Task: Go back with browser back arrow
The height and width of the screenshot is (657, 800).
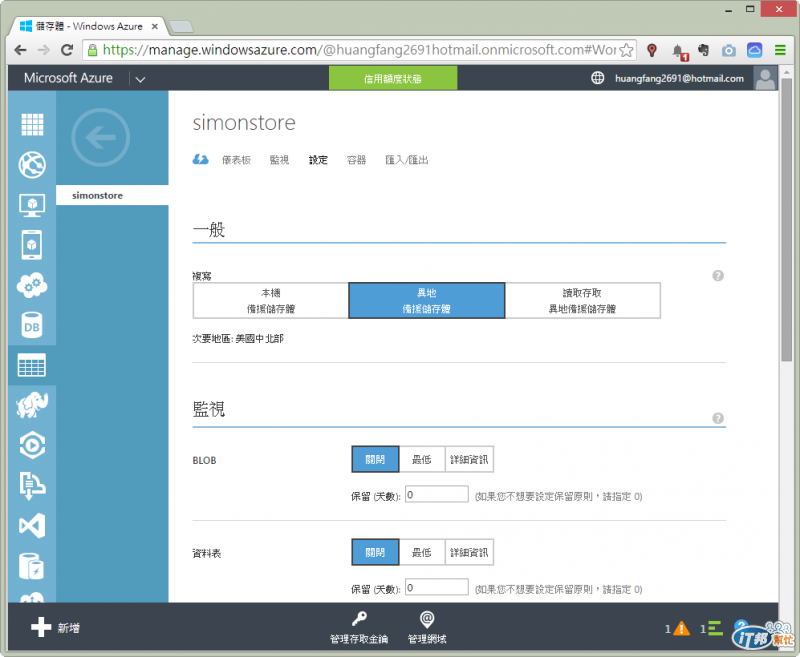Action: pos(20,50)
